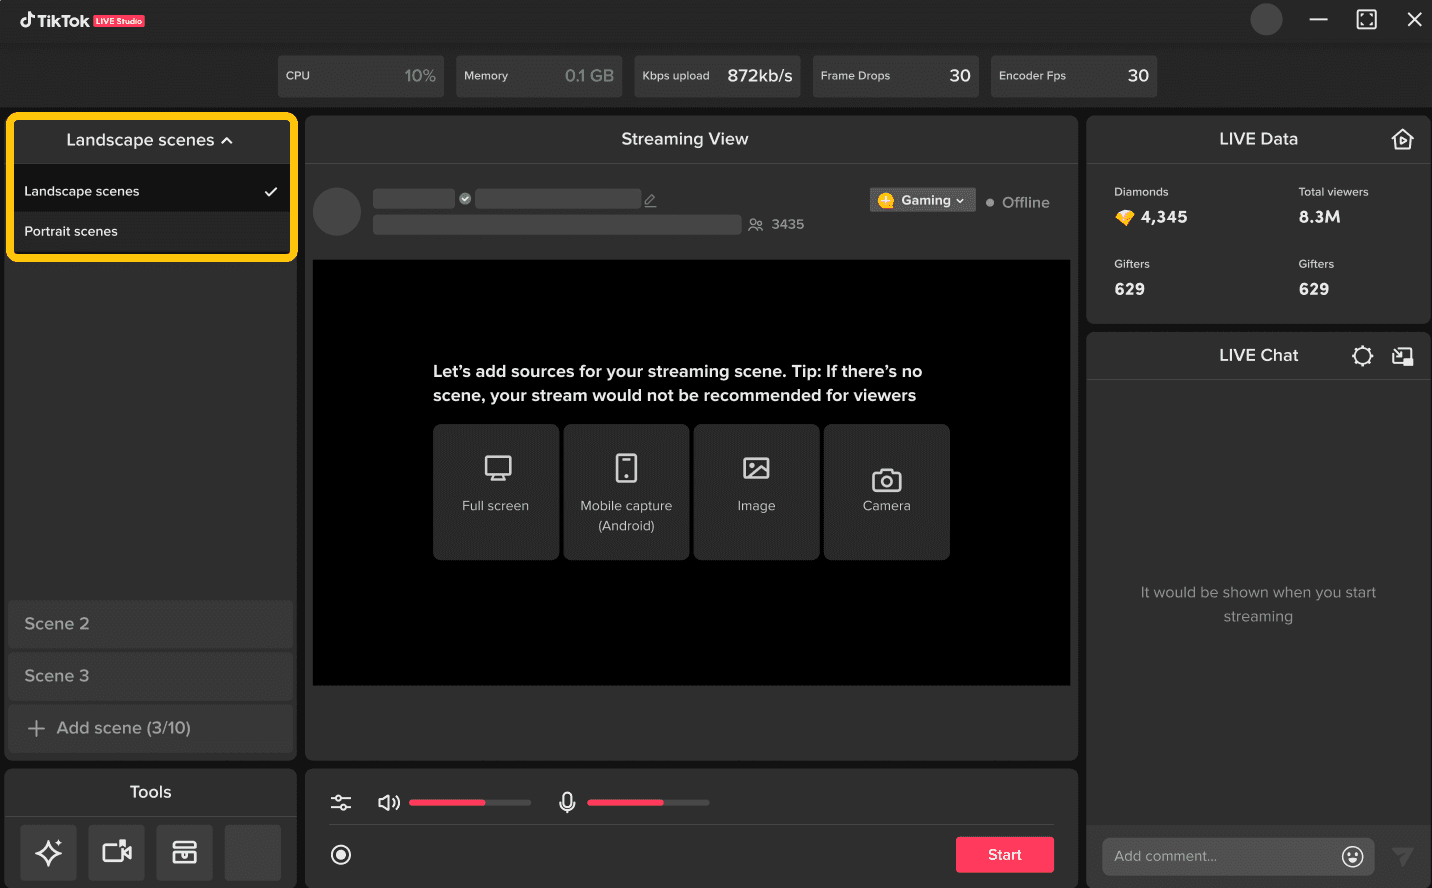Click Total viewers value 8.3M
Viewport: 1432px width, 888px height.
pyautogui.click(x=1319, y=217)
